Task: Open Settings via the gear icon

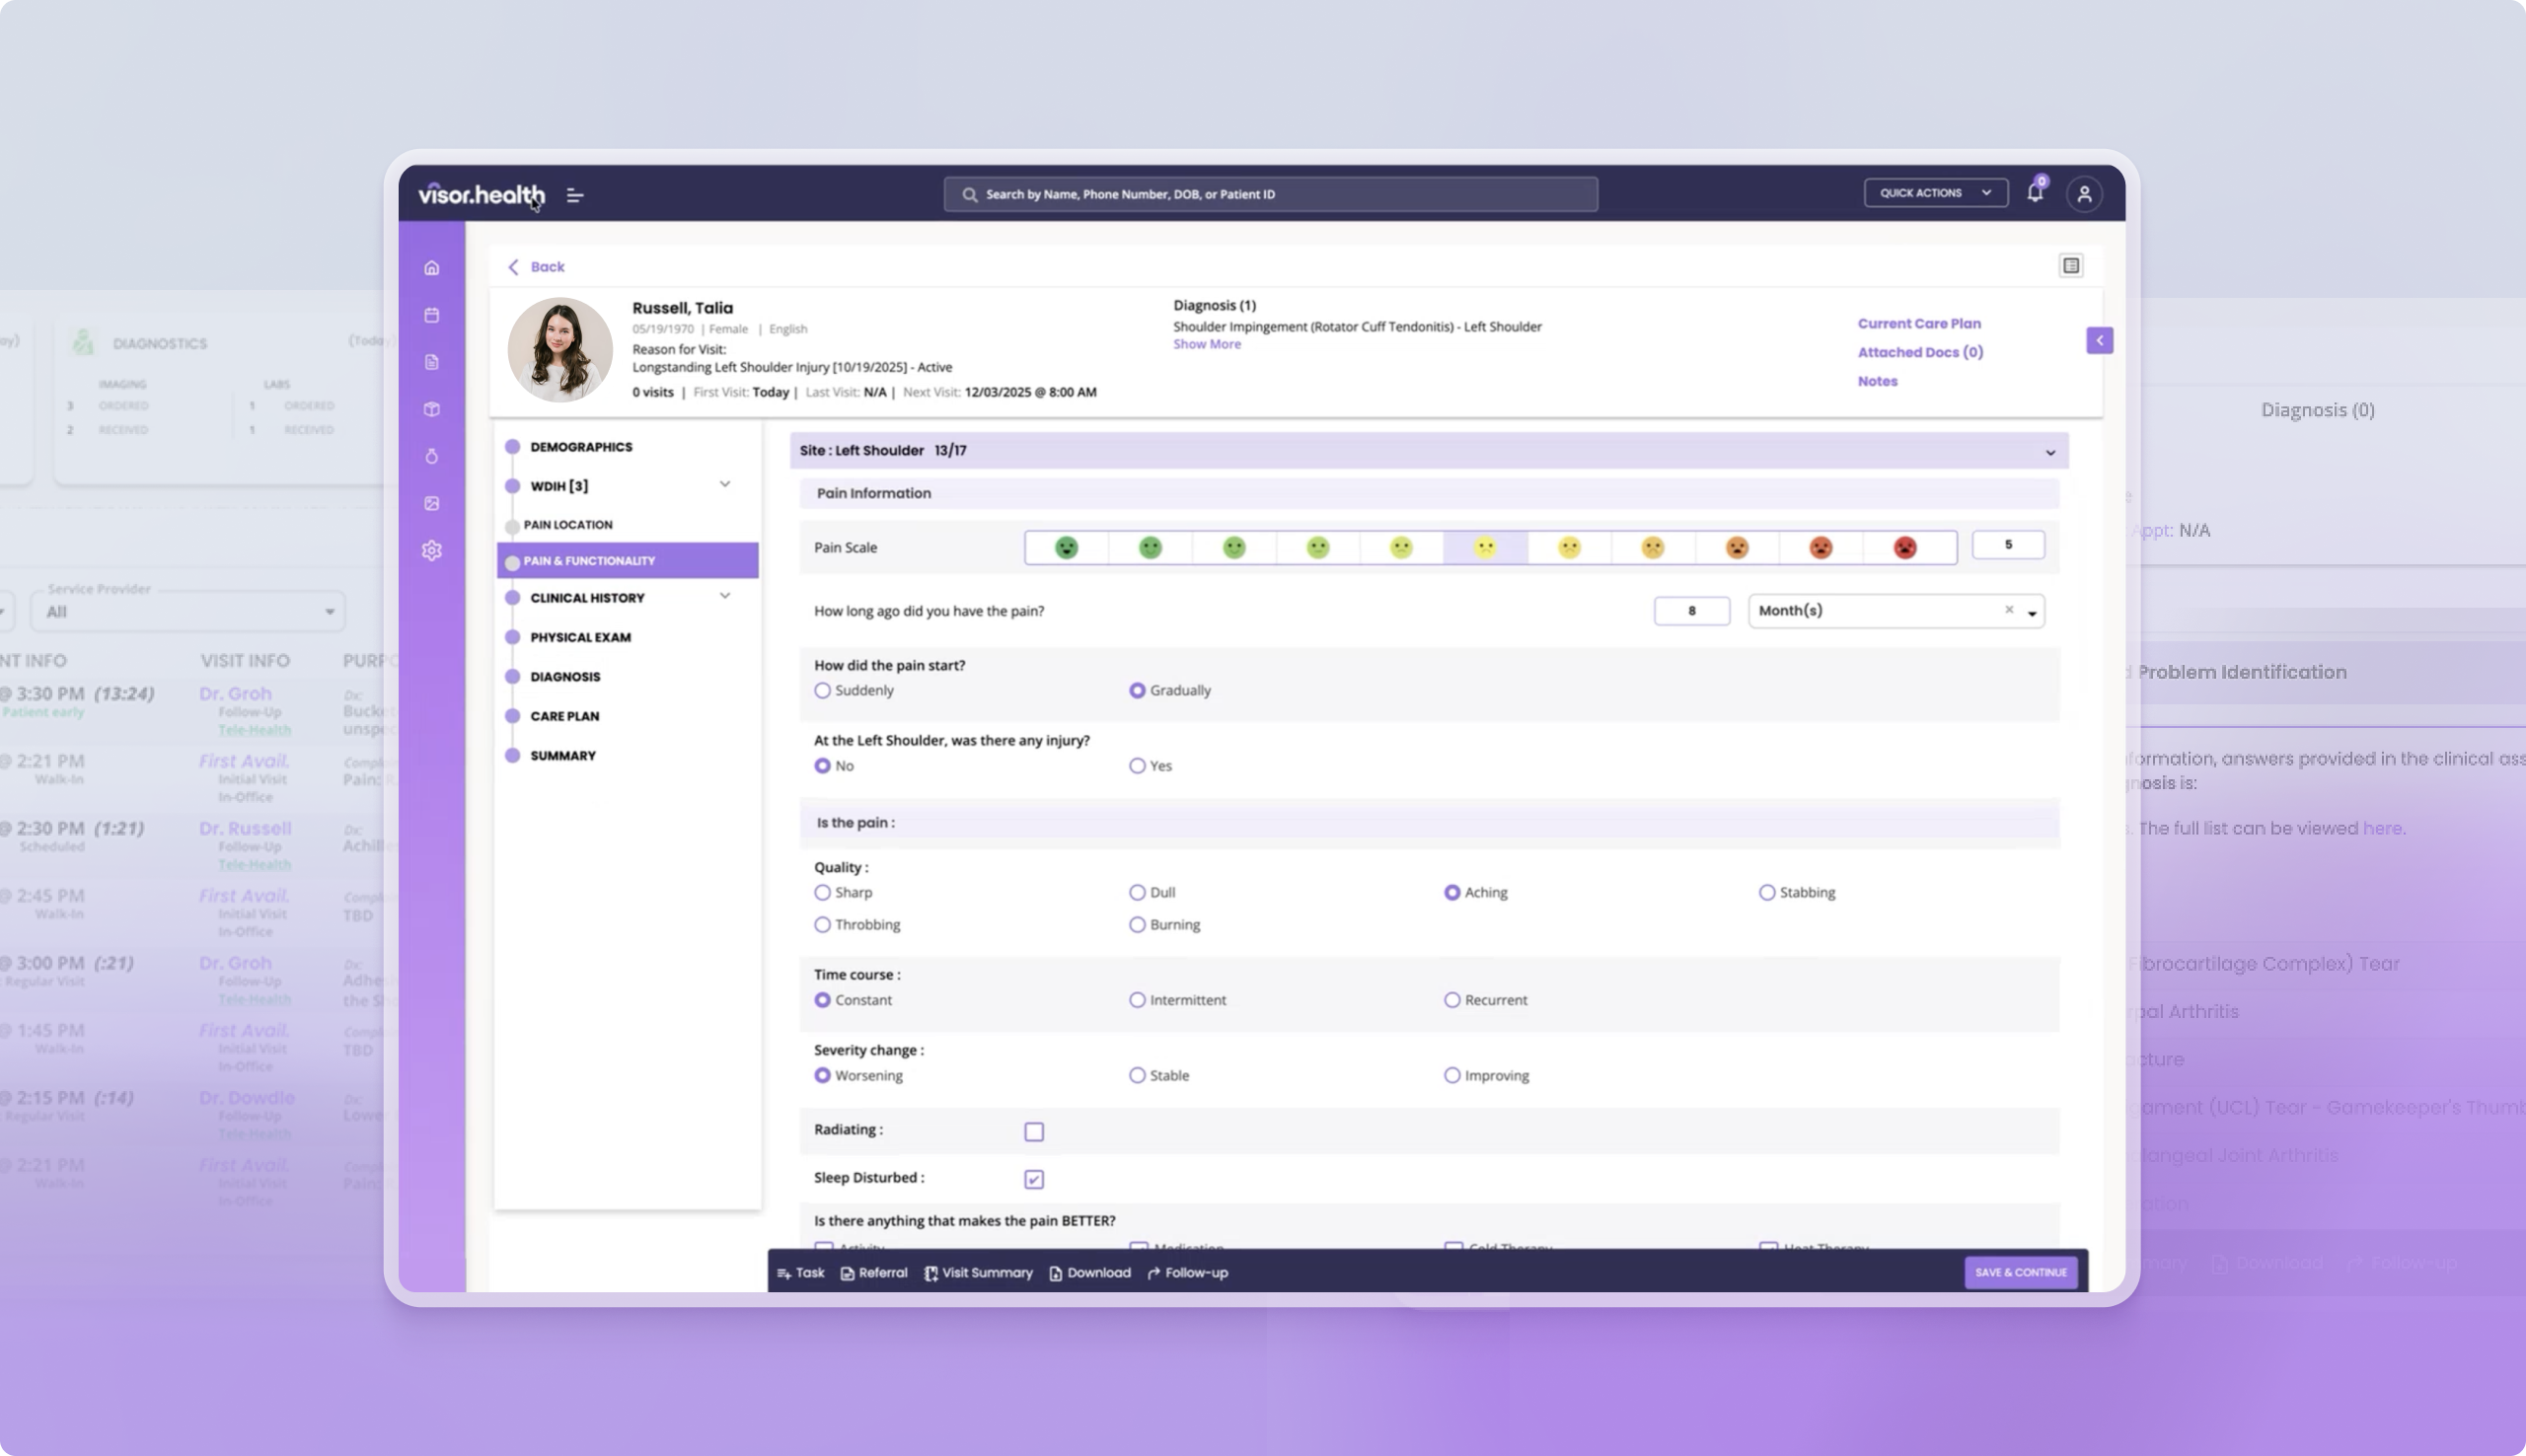Action: (x=432, y=551)
